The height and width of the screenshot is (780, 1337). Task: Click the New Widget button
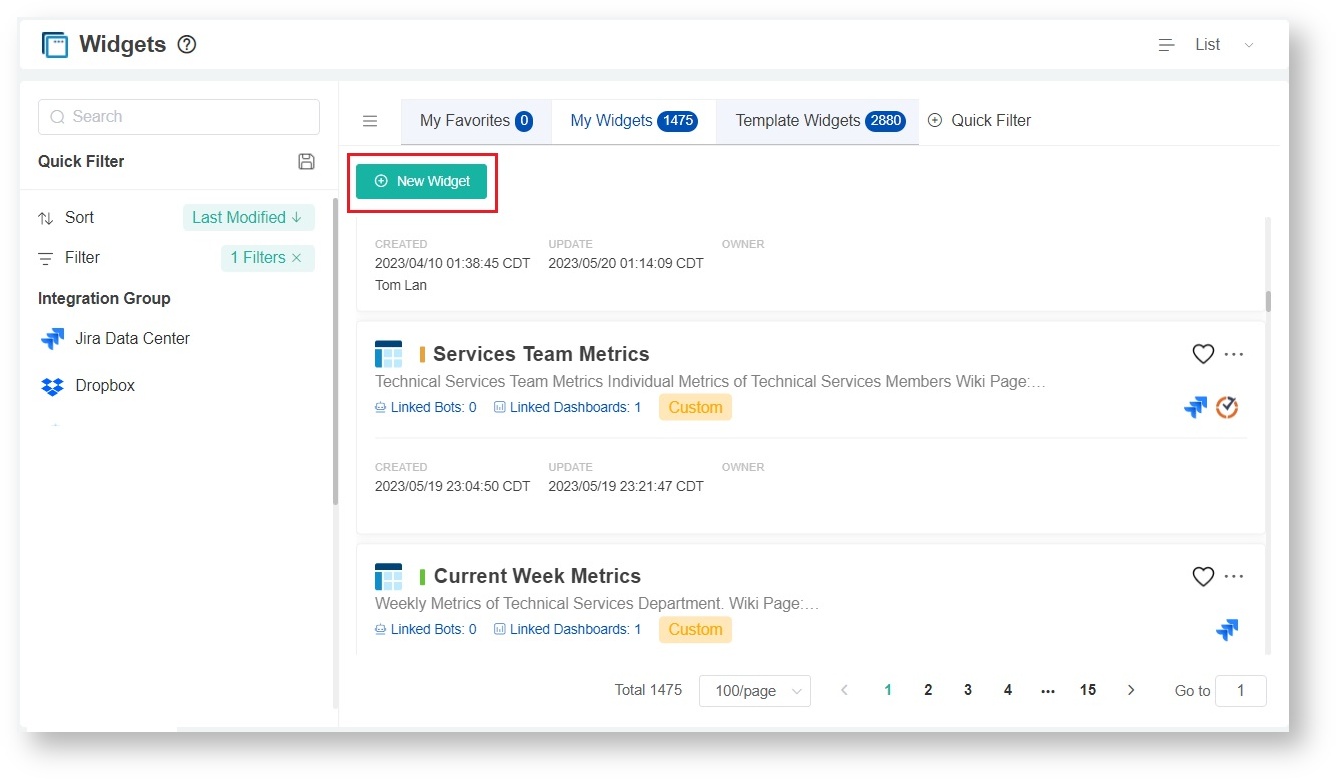422,182
